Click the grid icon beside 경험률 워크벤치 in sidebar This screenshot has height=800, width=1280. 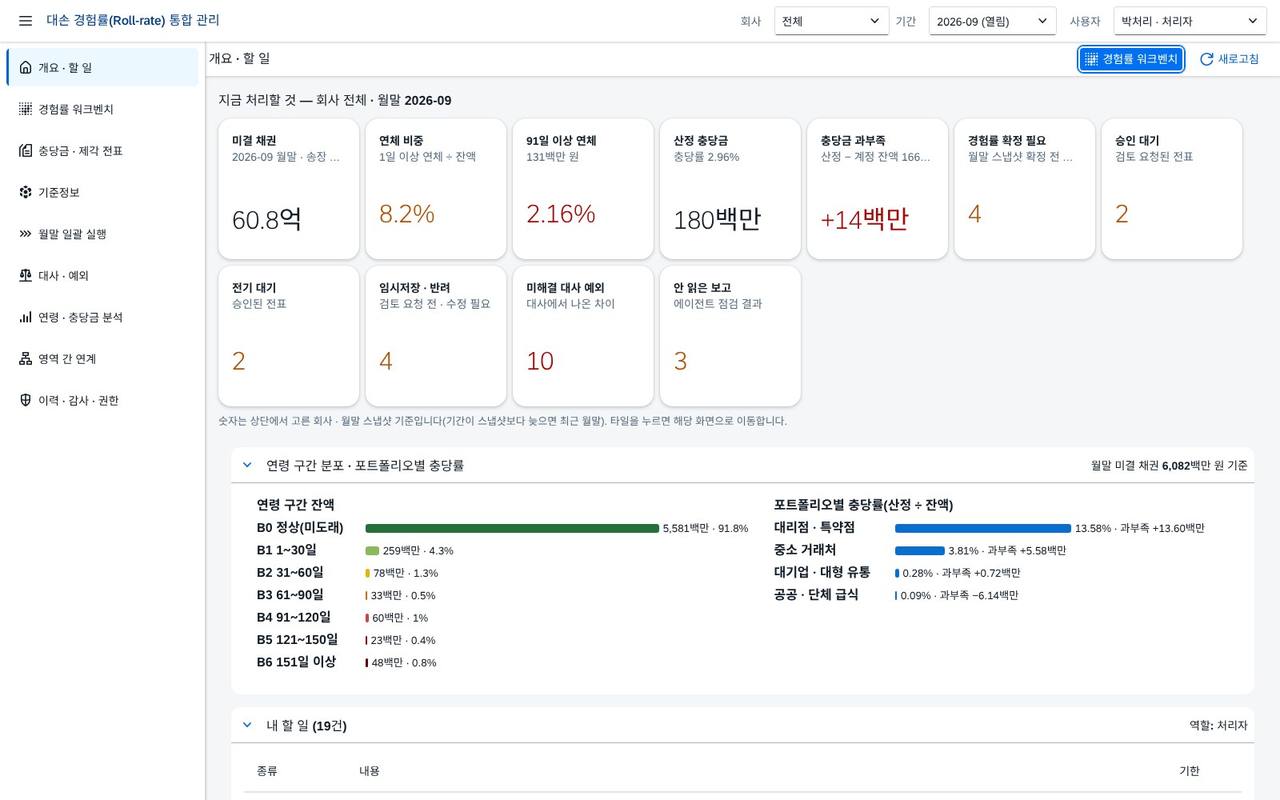26,109
